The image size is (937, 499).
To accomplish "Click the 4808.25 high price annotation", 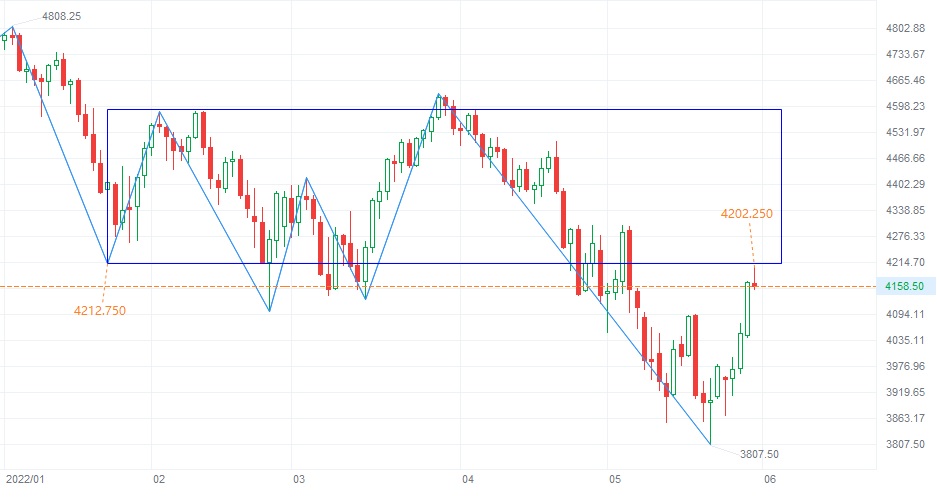I will (62, 16).
